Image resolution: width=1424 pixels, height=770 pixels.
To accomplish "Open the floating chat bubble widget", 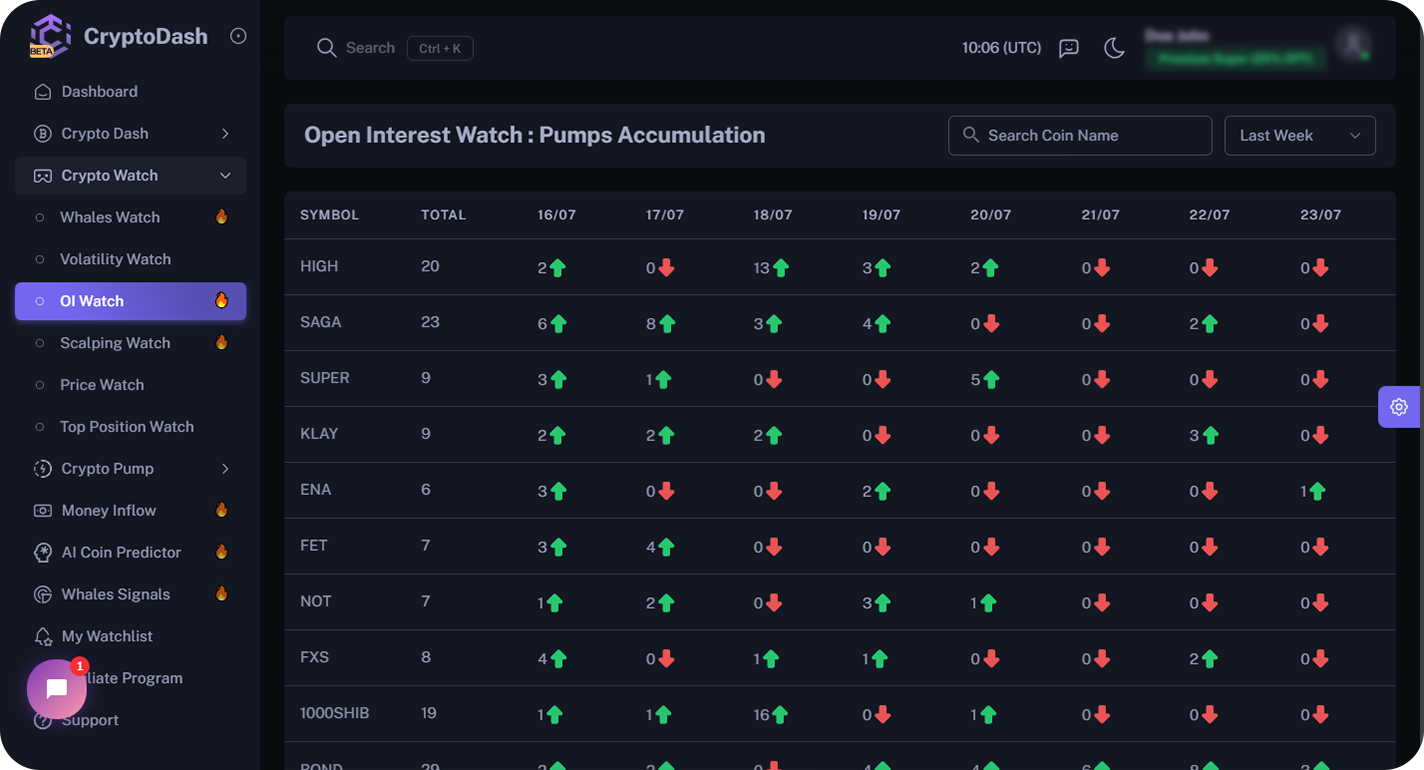I will 57,689.
